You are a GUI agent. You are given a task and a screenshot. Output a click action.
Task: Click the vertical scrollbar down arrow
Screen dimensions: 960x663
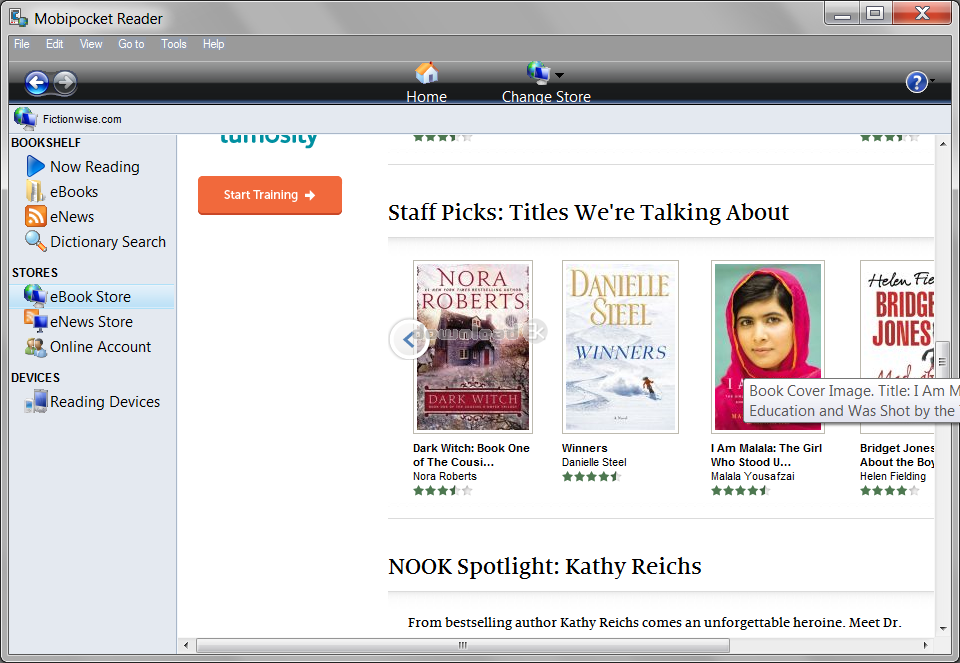coord(942,629)
